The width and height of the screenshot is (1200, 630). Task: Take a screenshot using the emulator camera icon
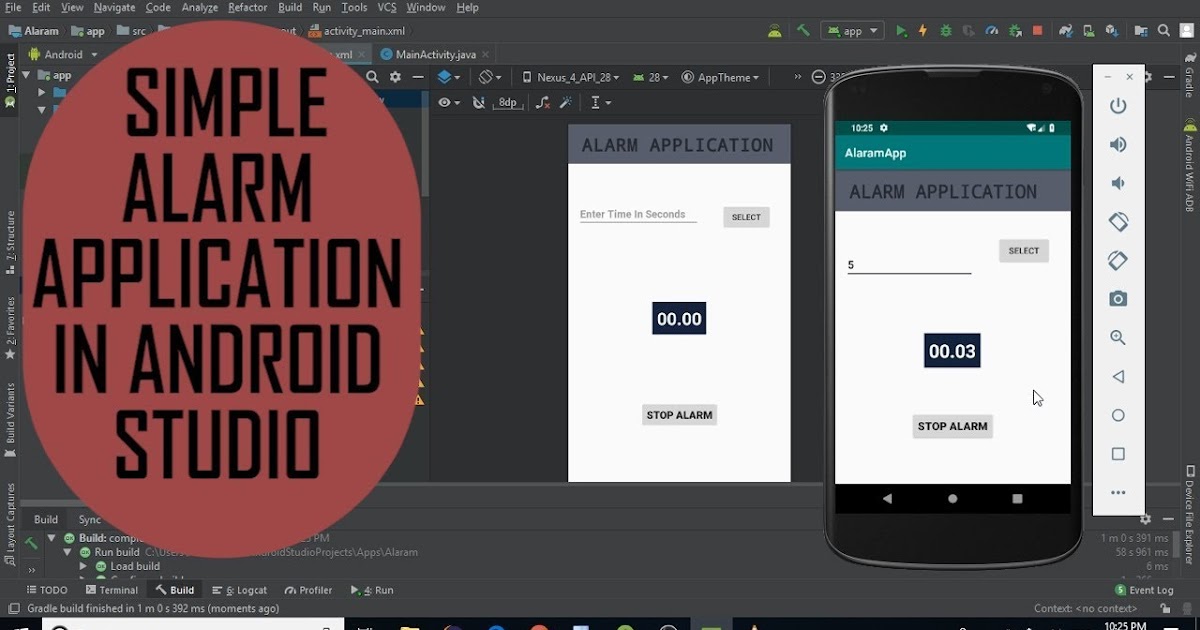click(x=1118, y=298)
